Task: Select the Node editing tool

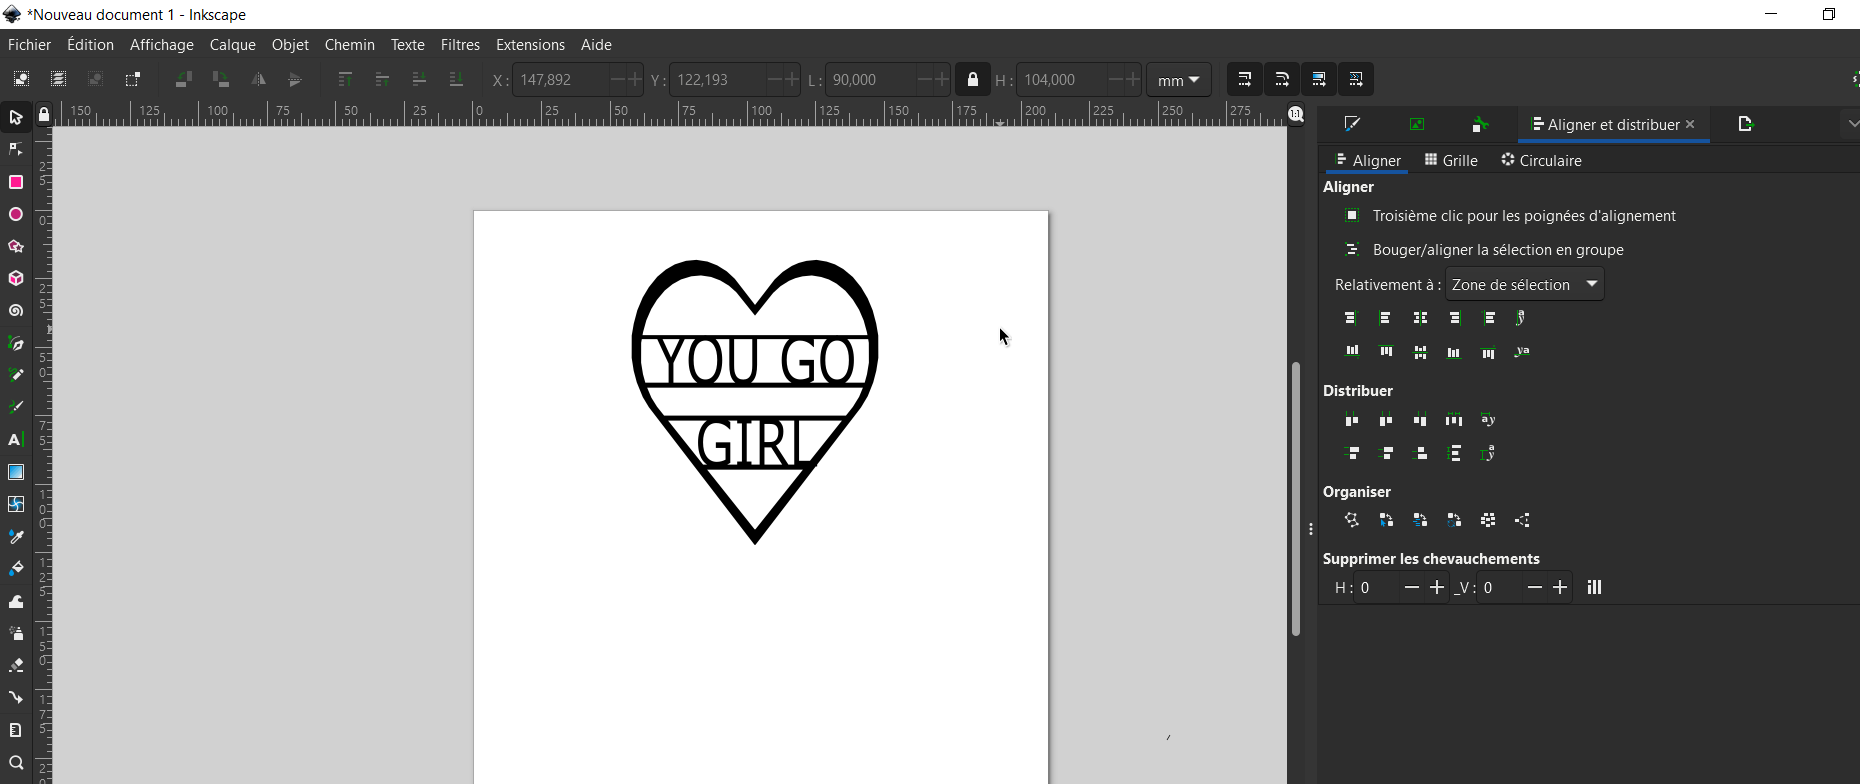Action: pos(16,150)
